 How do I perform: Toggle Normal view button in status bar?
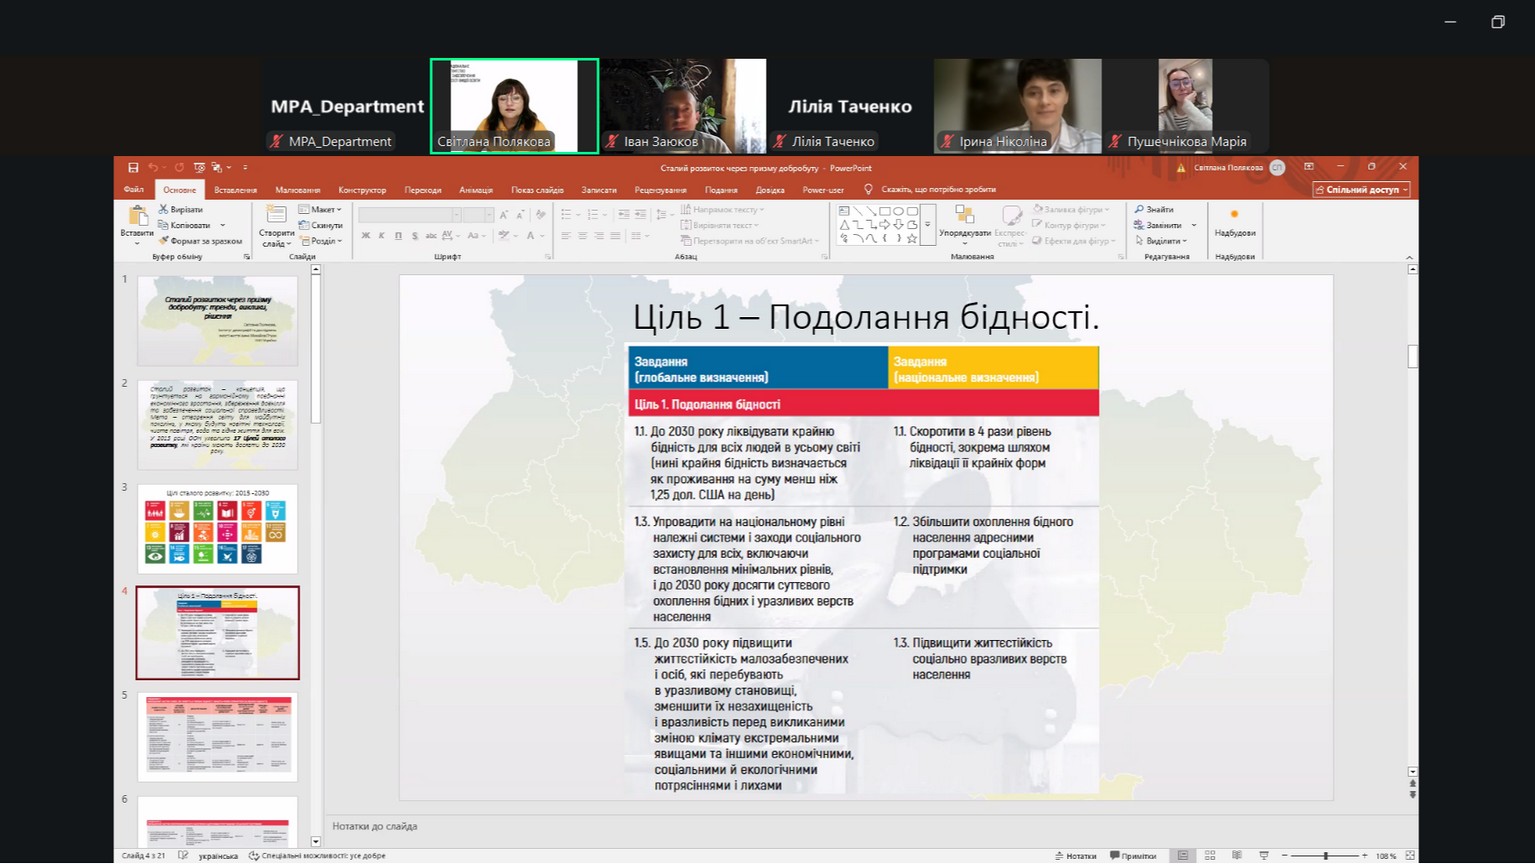coord(1183,856)
